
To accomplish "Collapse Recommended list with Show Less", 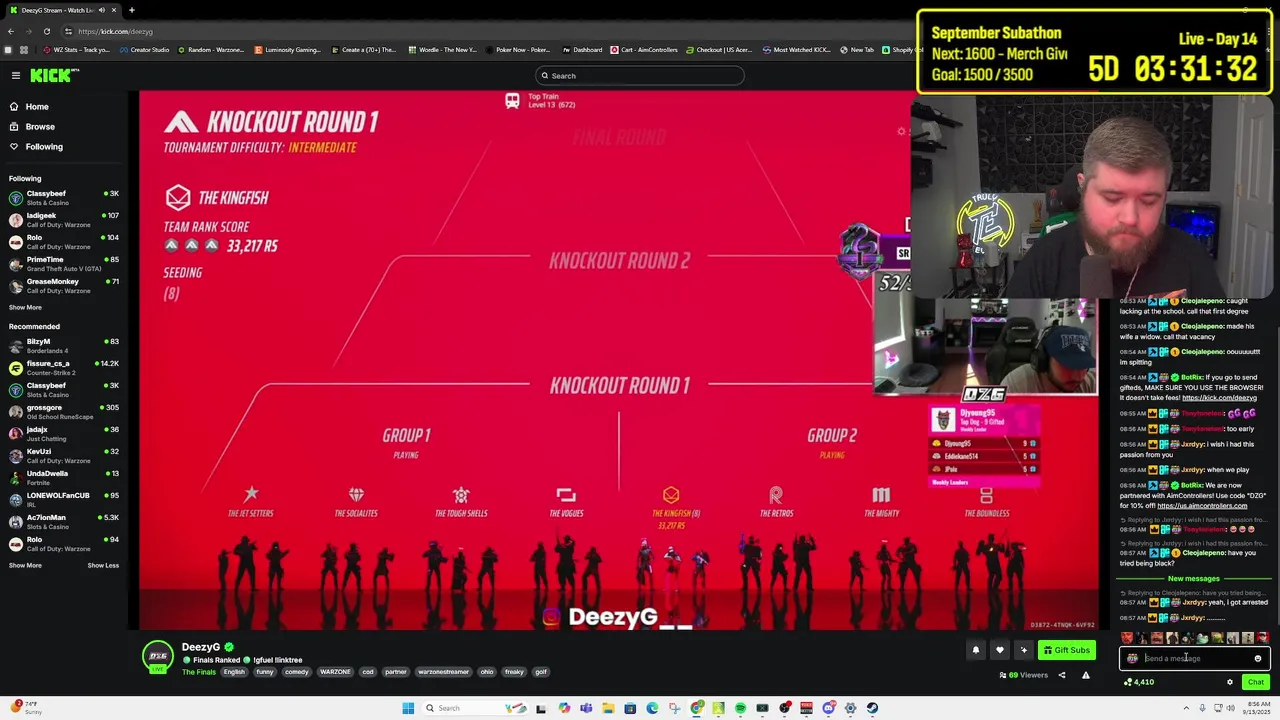I will pyautogui.click(x=103, y=565).
